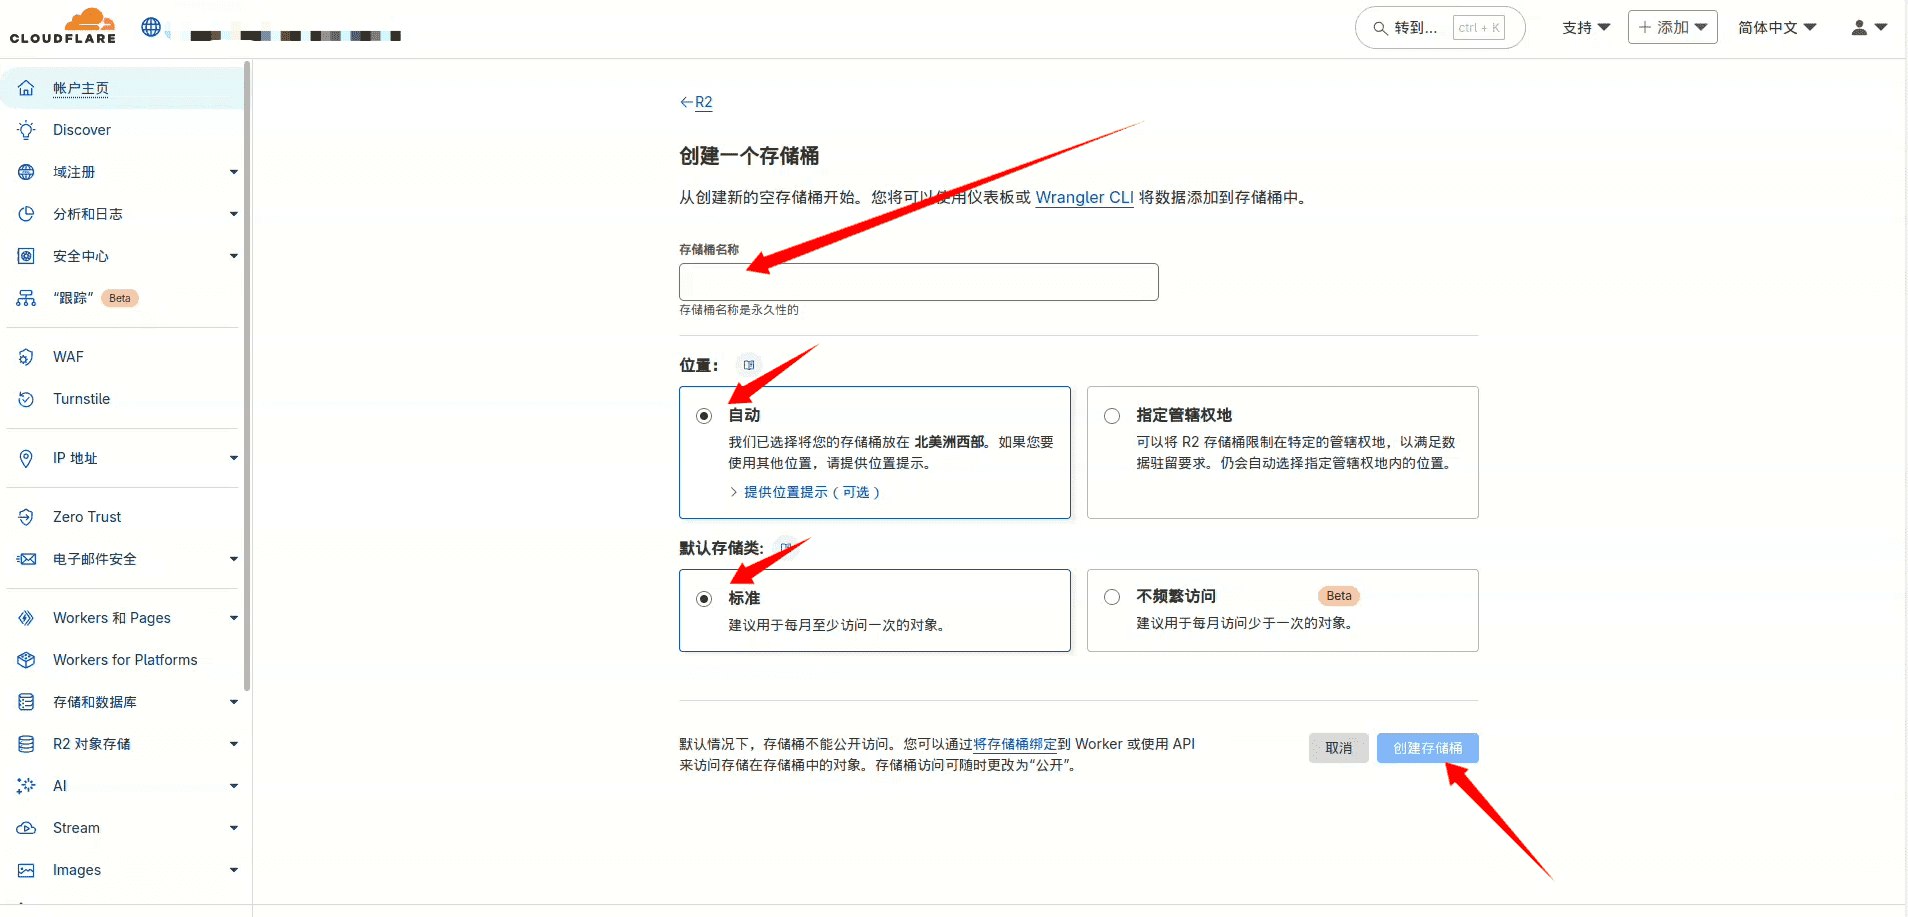Focus the 存储桶名称 input field

coord(918,282)
